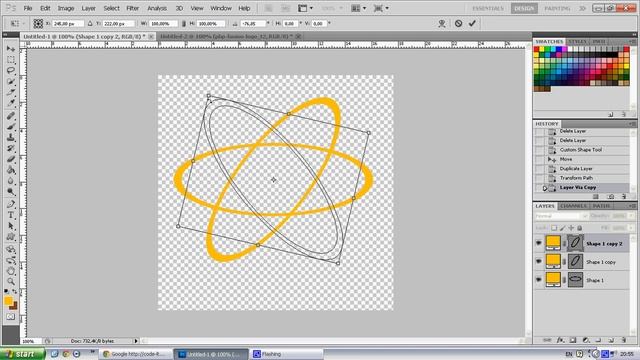Select the History Brush tool
The width and height of the screenshot is (640, 360).
click(11, 148)
